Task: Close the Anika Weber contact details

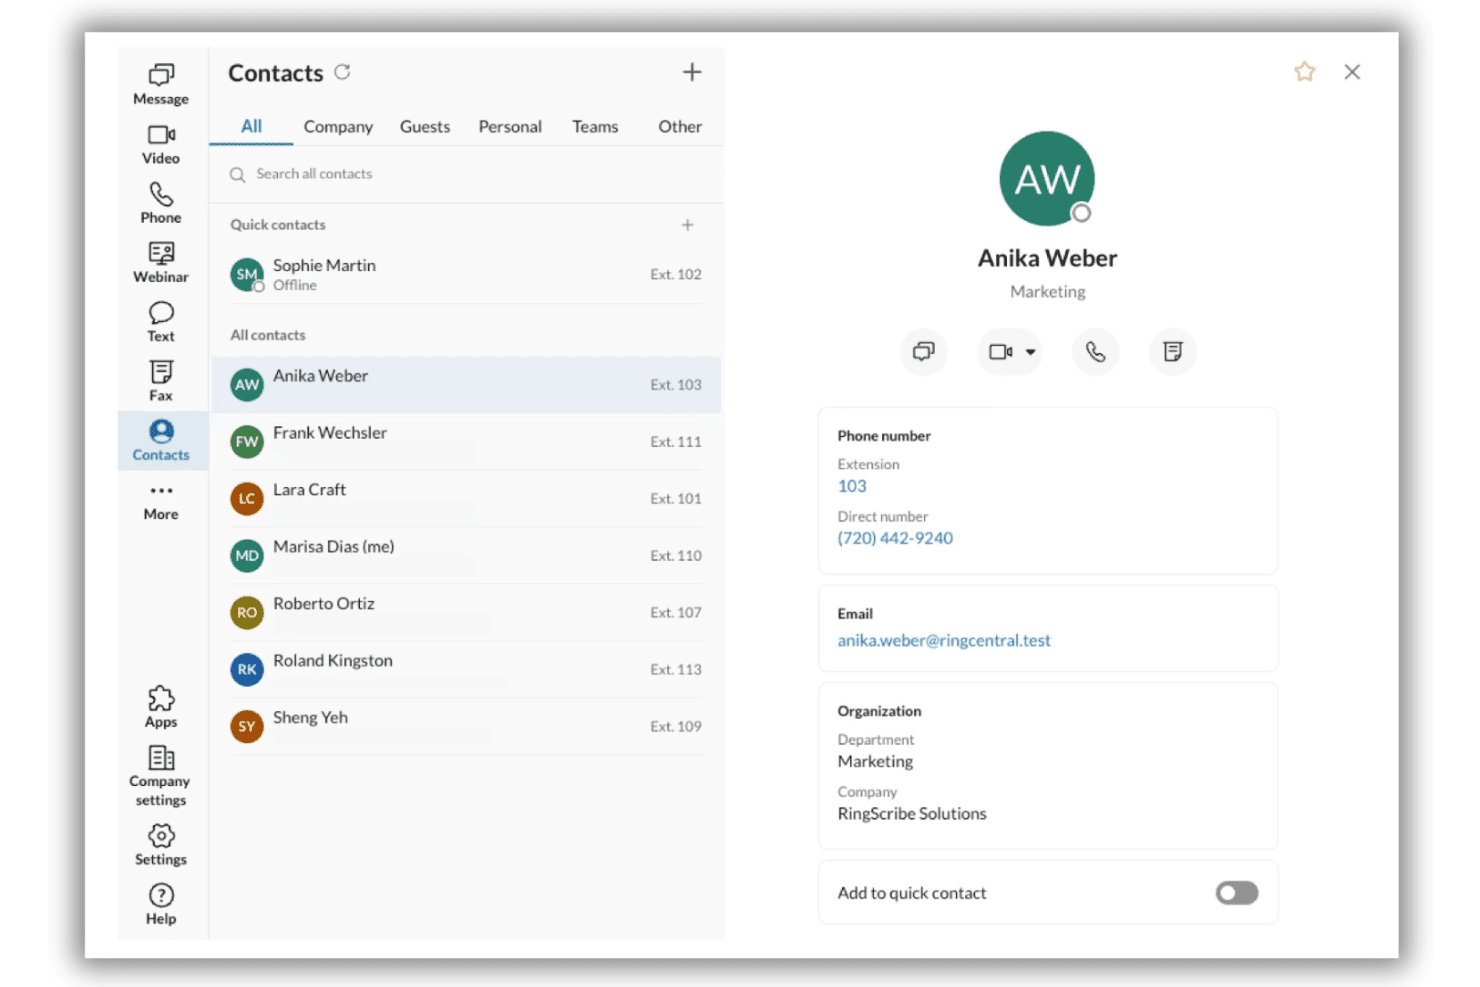Action: [x=1352, y=72]
